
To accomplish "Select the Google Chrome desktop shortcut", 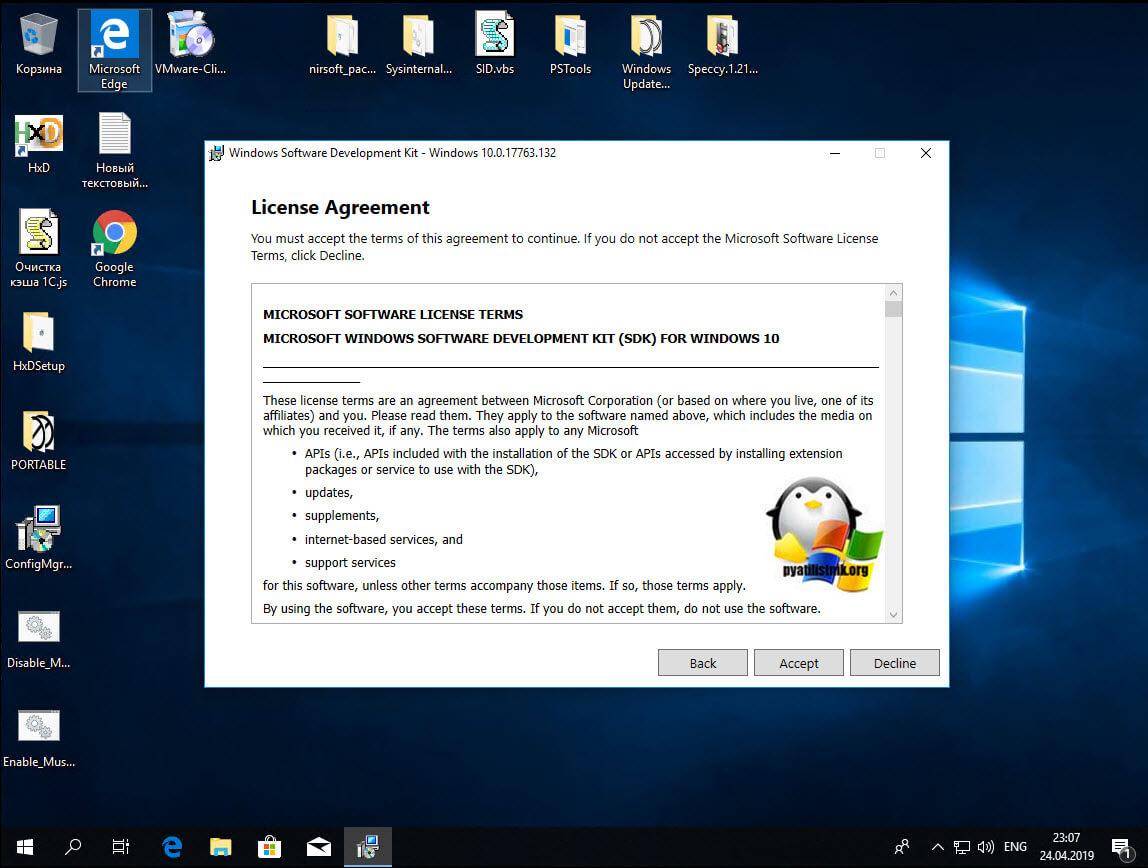I will tap(114, 249).
